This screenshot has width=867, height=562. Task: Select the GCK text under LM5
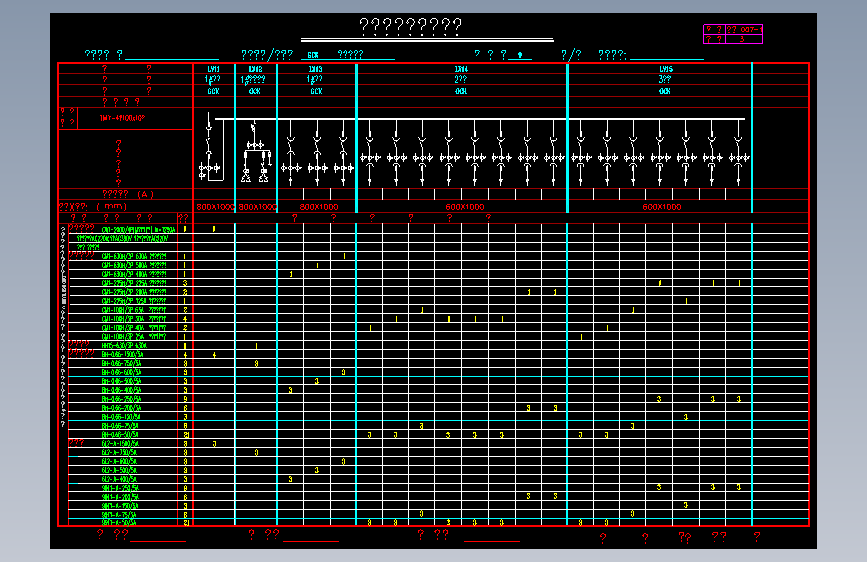click(665, 91)
